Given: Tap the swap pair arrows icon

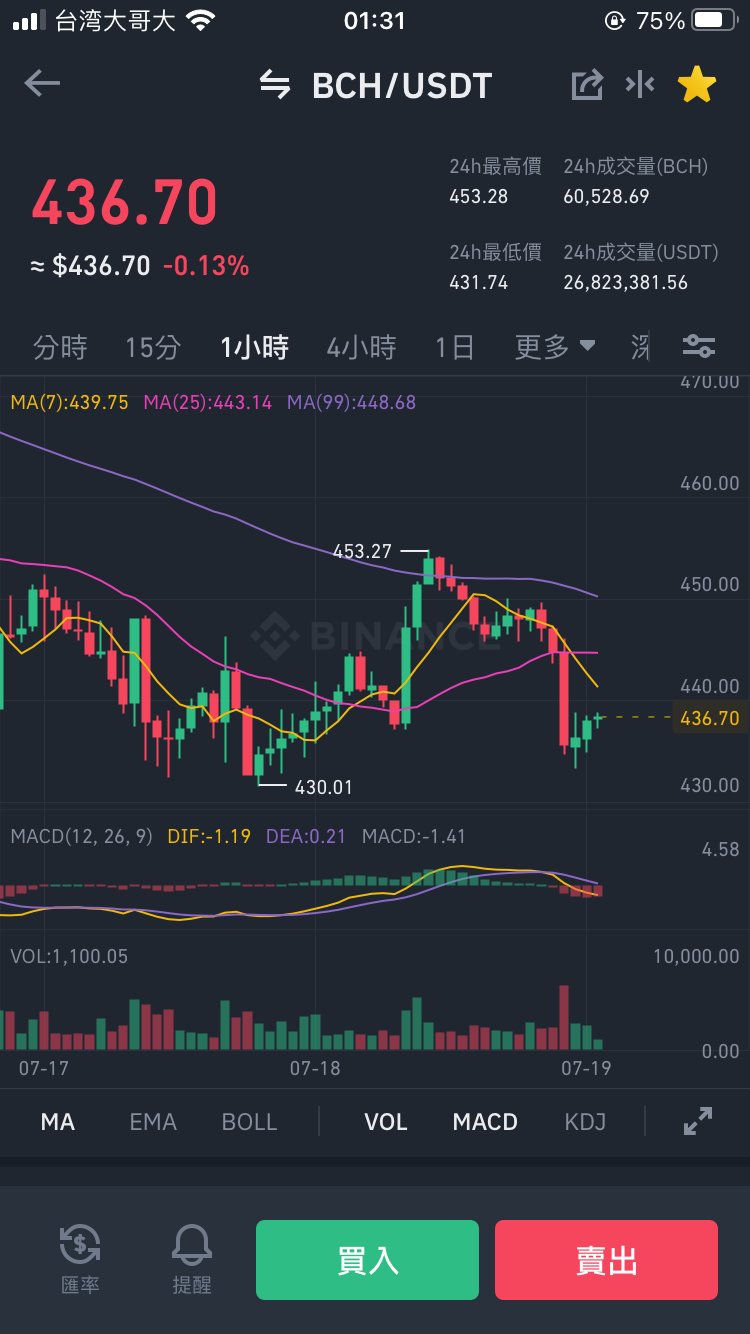Looking at the screenshot, I should pos(274,85).
